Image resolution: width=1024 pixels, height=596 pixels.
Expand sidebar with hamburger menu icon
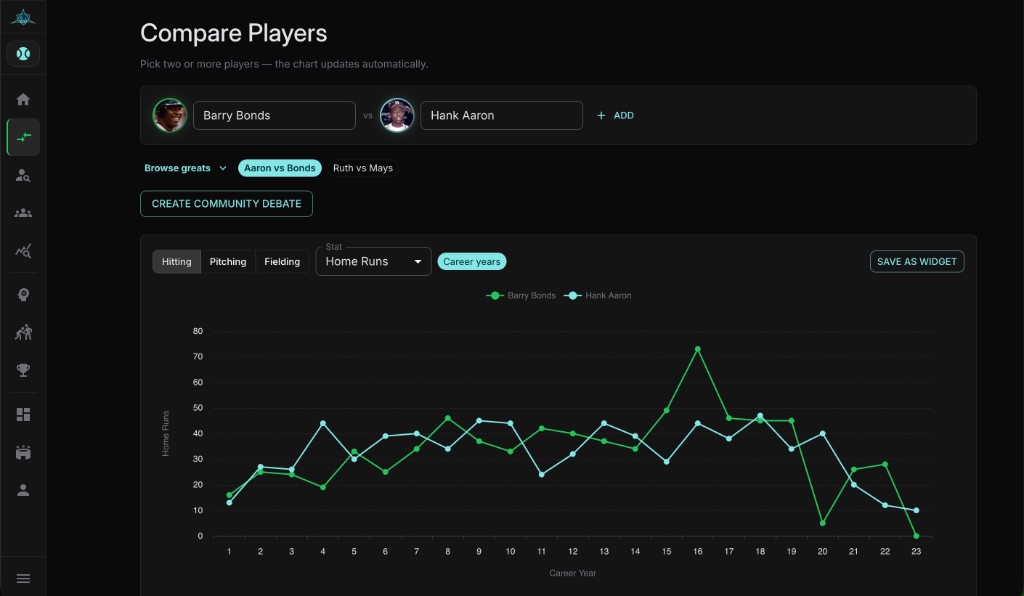(x=23, y=578)
